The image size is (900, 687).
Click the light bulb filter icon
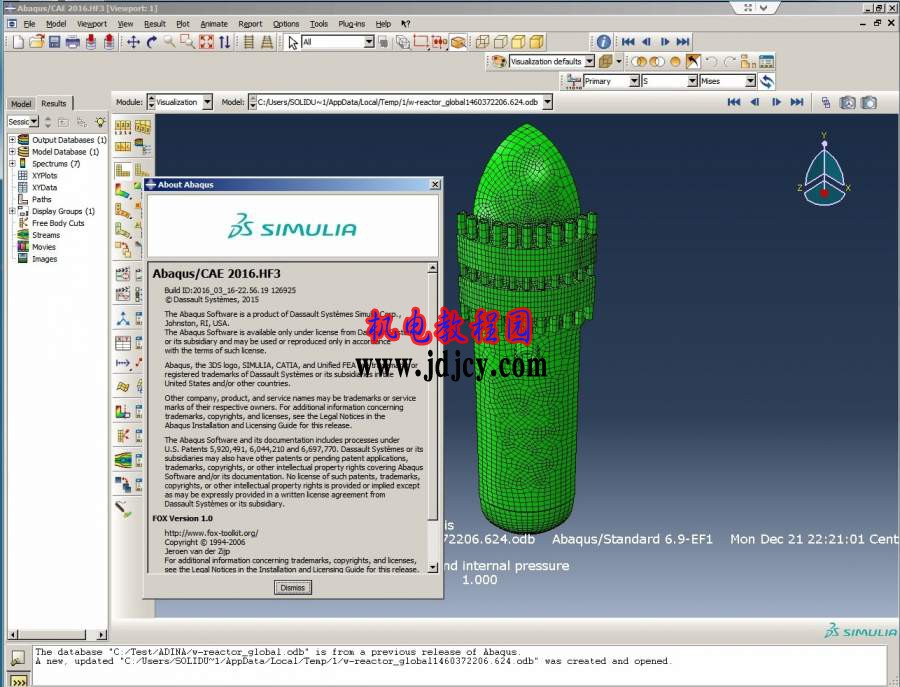(100, 122)
